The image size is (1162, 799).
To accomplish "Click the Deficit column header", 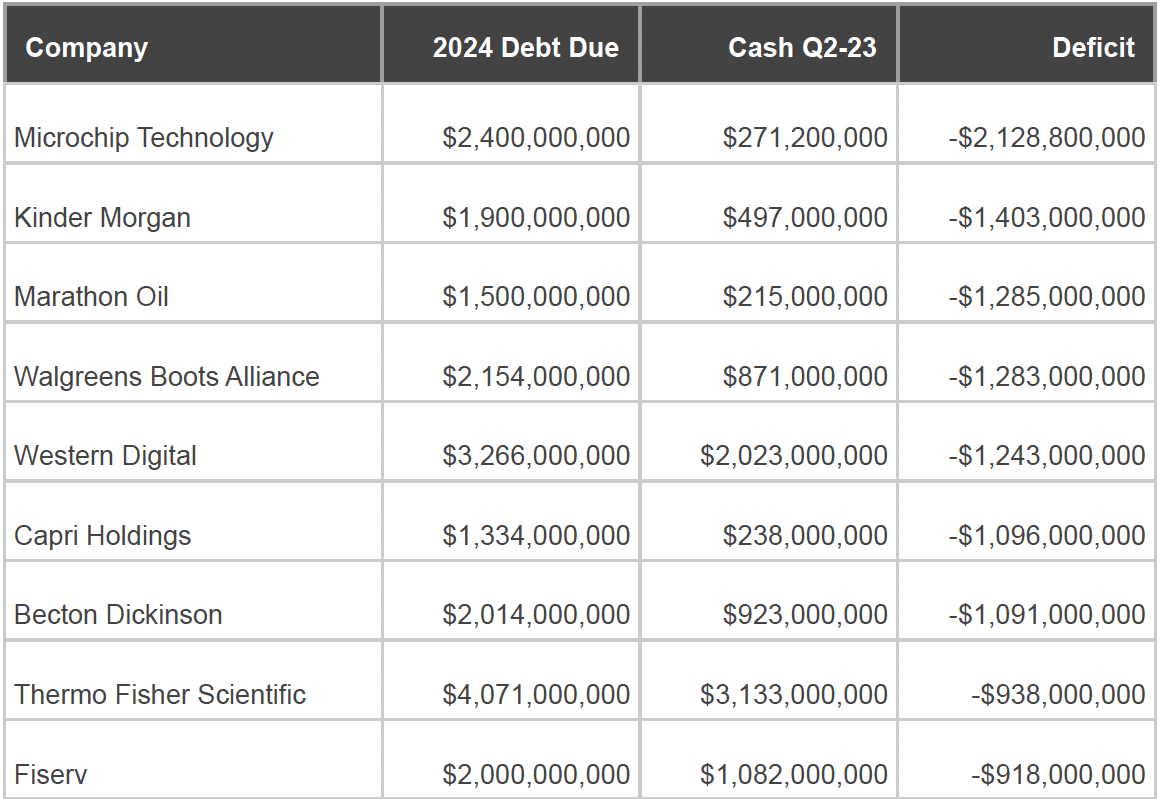I will click(1093, 48).
